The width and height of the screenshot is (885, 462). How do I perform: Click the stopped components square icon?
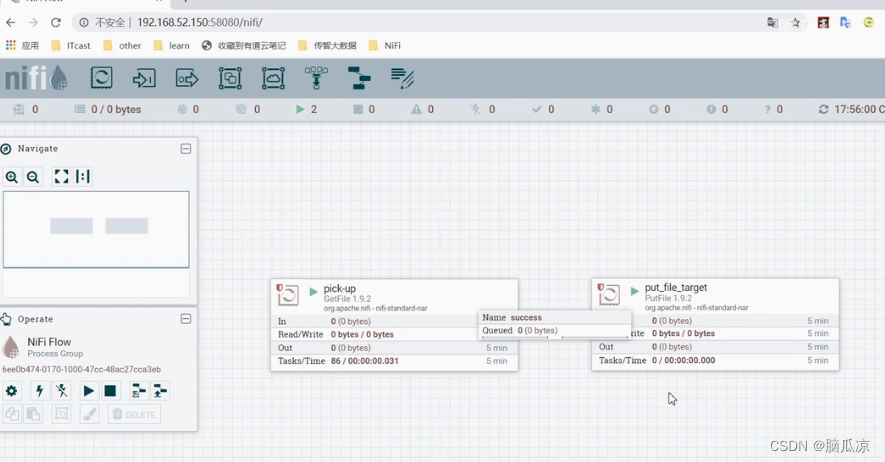(x=358, y=109)
